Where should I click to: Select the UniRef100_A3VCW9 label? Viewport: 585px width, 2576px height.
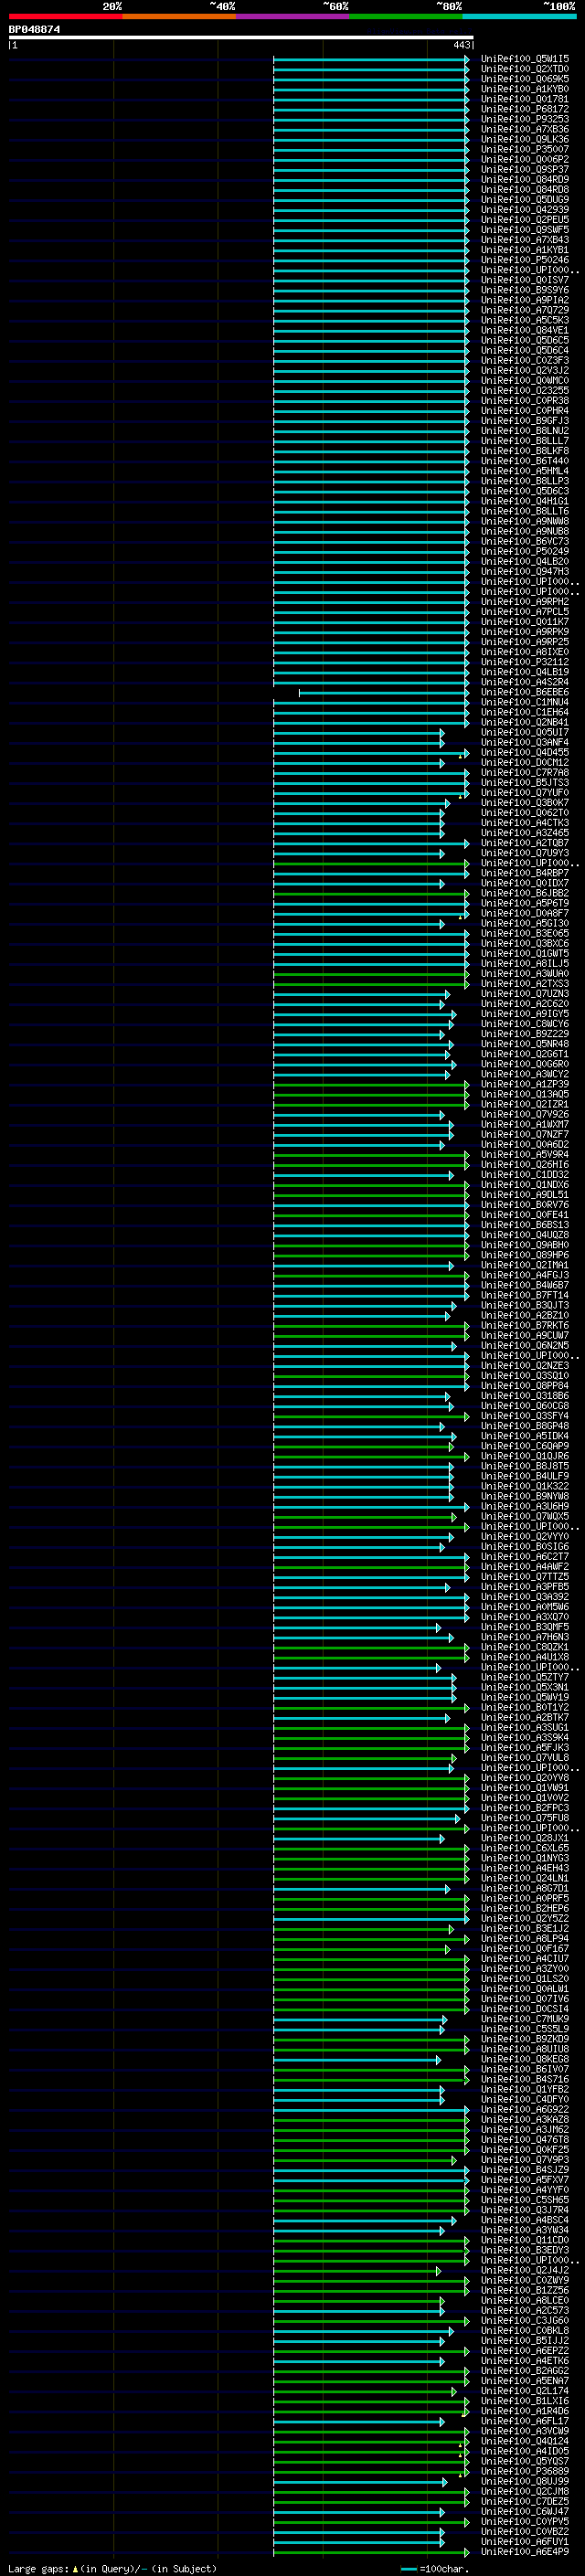(x=525, y=2431)
